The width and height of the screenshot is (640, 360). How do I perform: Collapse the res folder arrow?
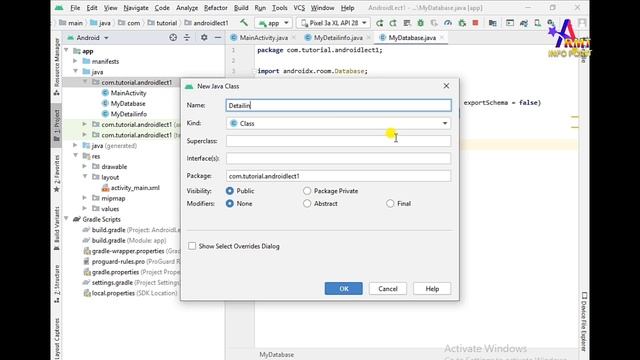pos(76,156)
